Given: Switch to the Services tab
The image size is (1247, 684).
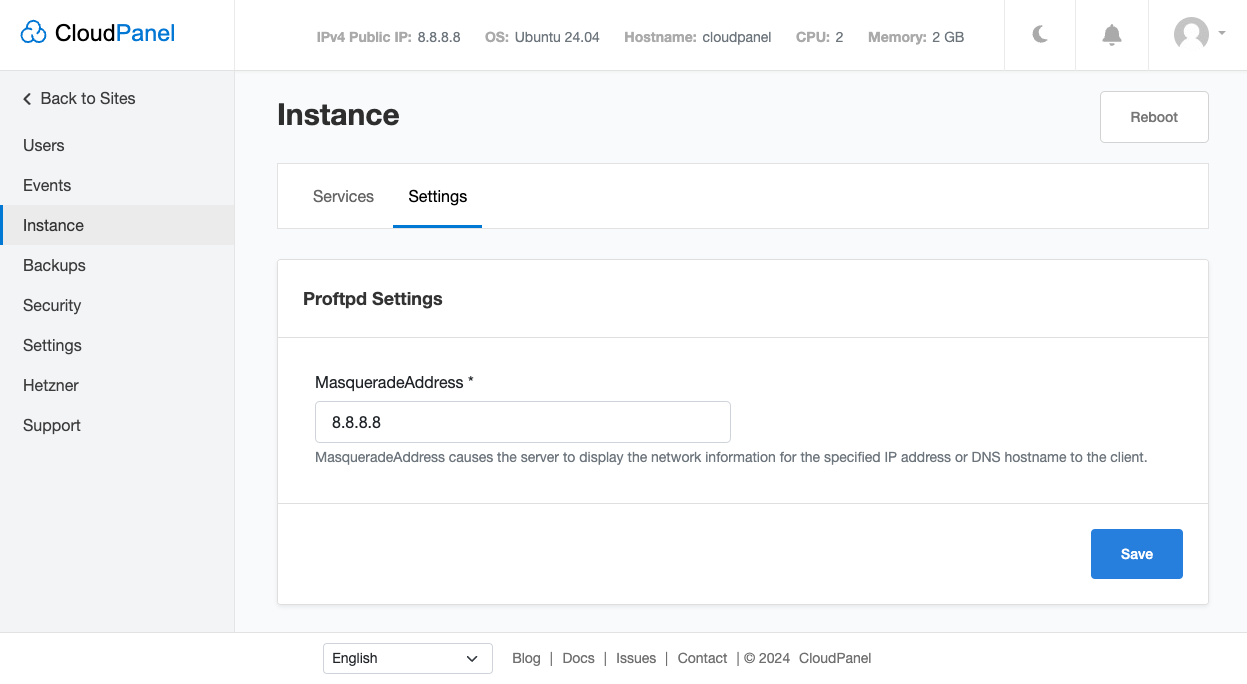Looking at the screenshot, I should 343,197.
